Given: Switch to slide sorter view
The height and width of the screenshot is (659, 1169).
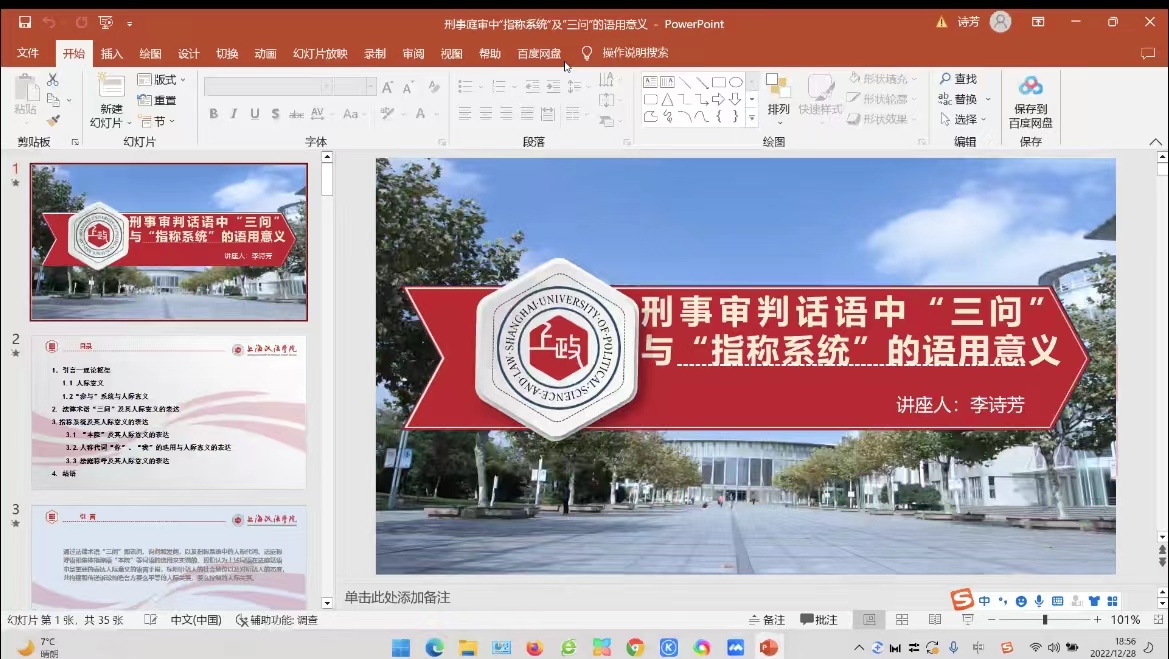Looking at the screenshot, I should (x=902, y=620).
